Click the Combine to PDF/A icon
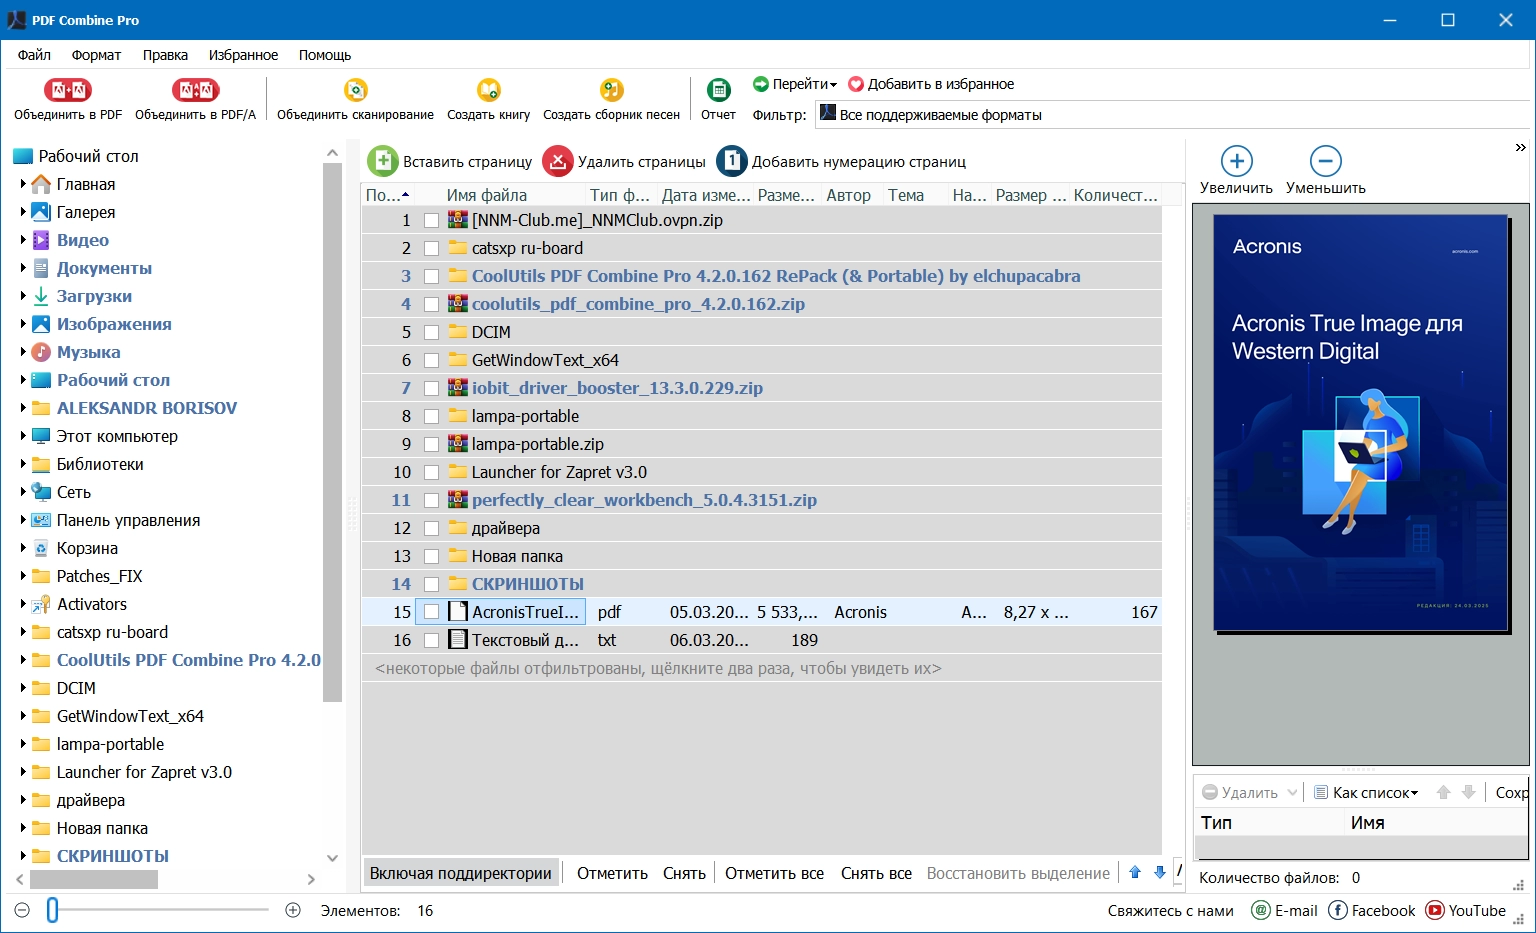Screen dimensions: 1536x933 [x=195, y=90]
